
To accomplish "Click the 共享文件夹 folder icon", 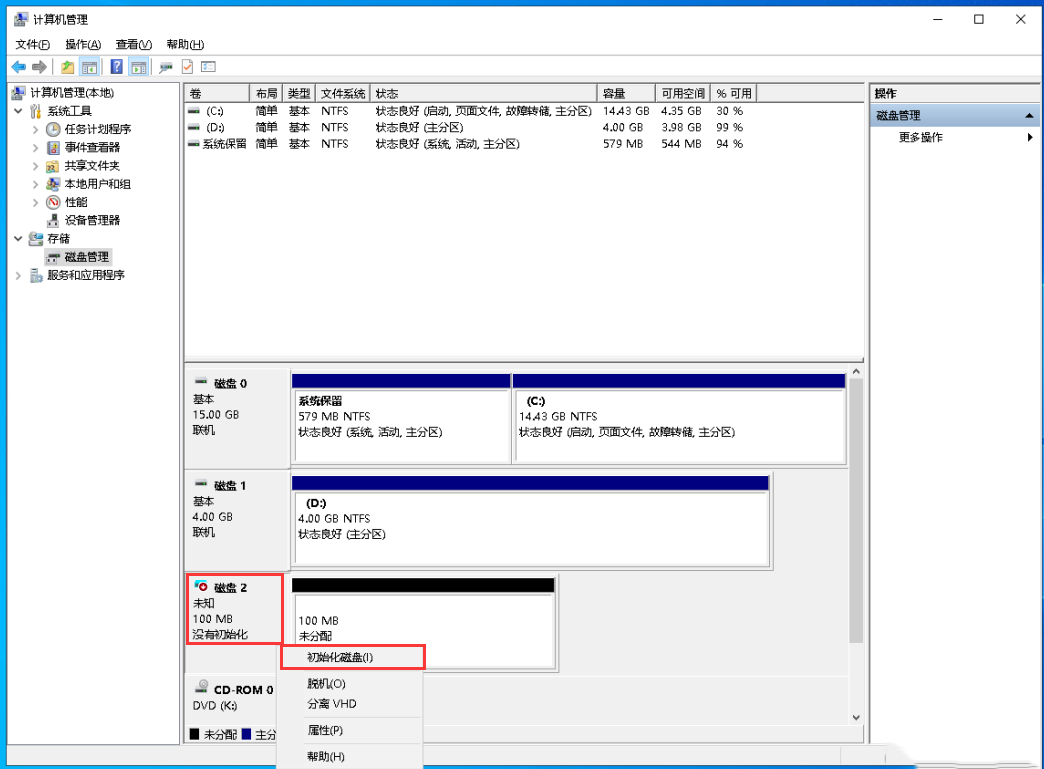I will (x=53, y=166).
